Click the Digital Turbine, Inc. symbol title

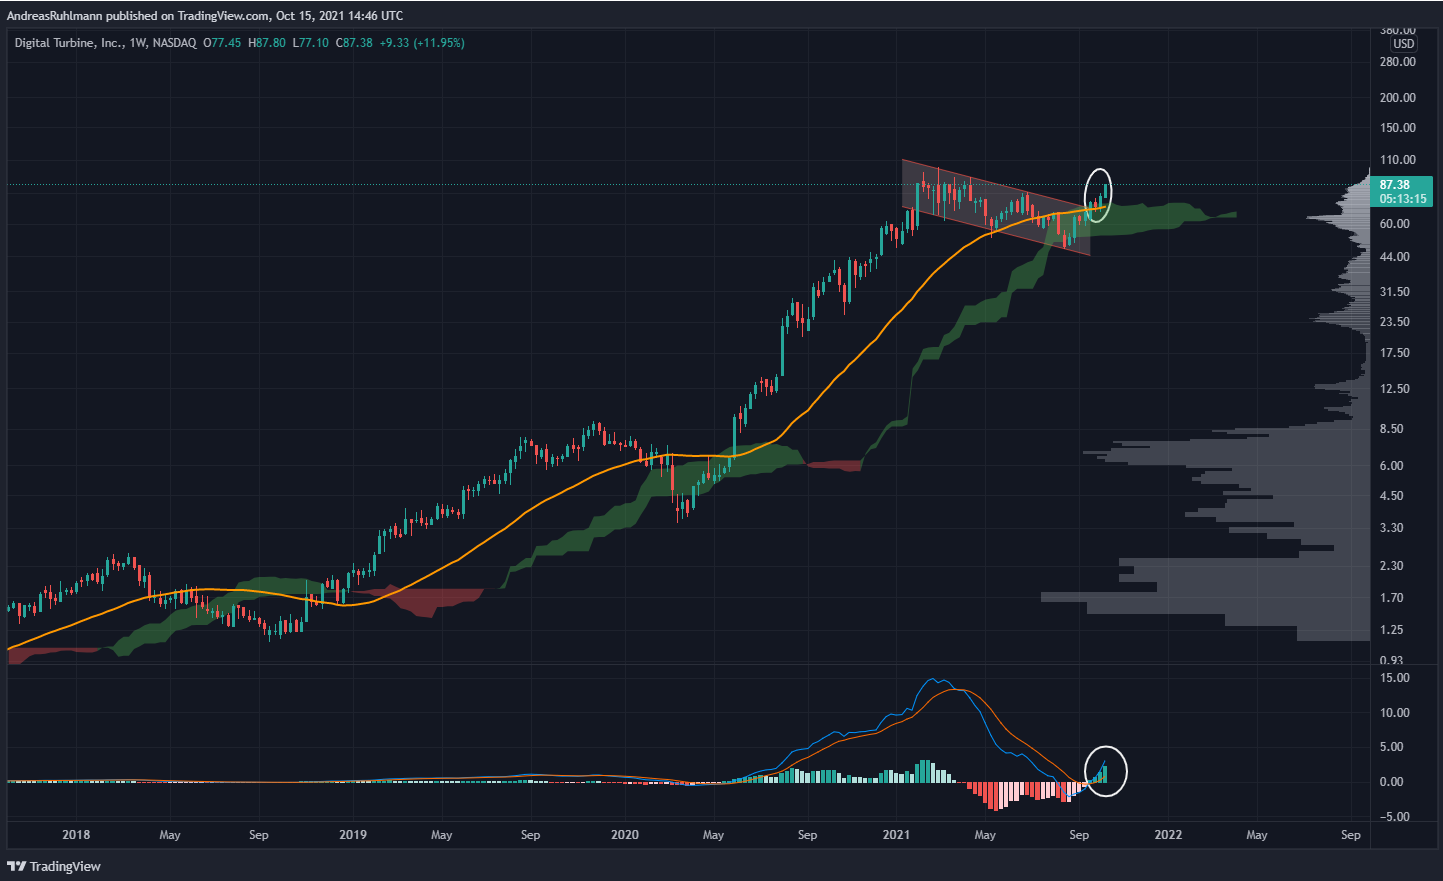[x=69, y=43]
